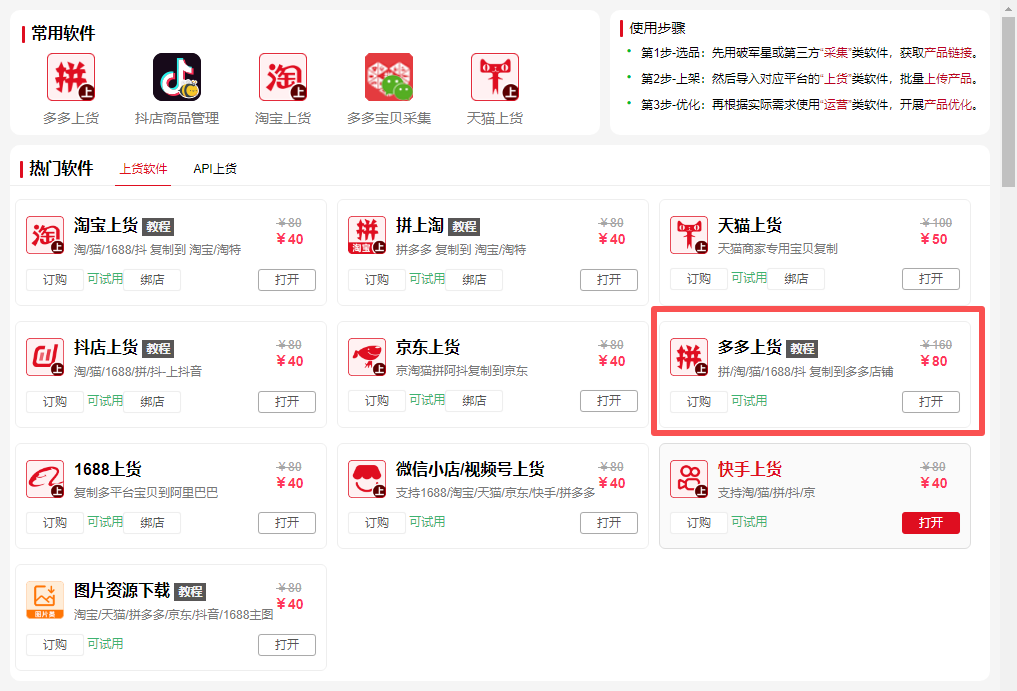
Task: Launch the 抖店商品管理 TikTok-style icon
Action: [176, 77]
